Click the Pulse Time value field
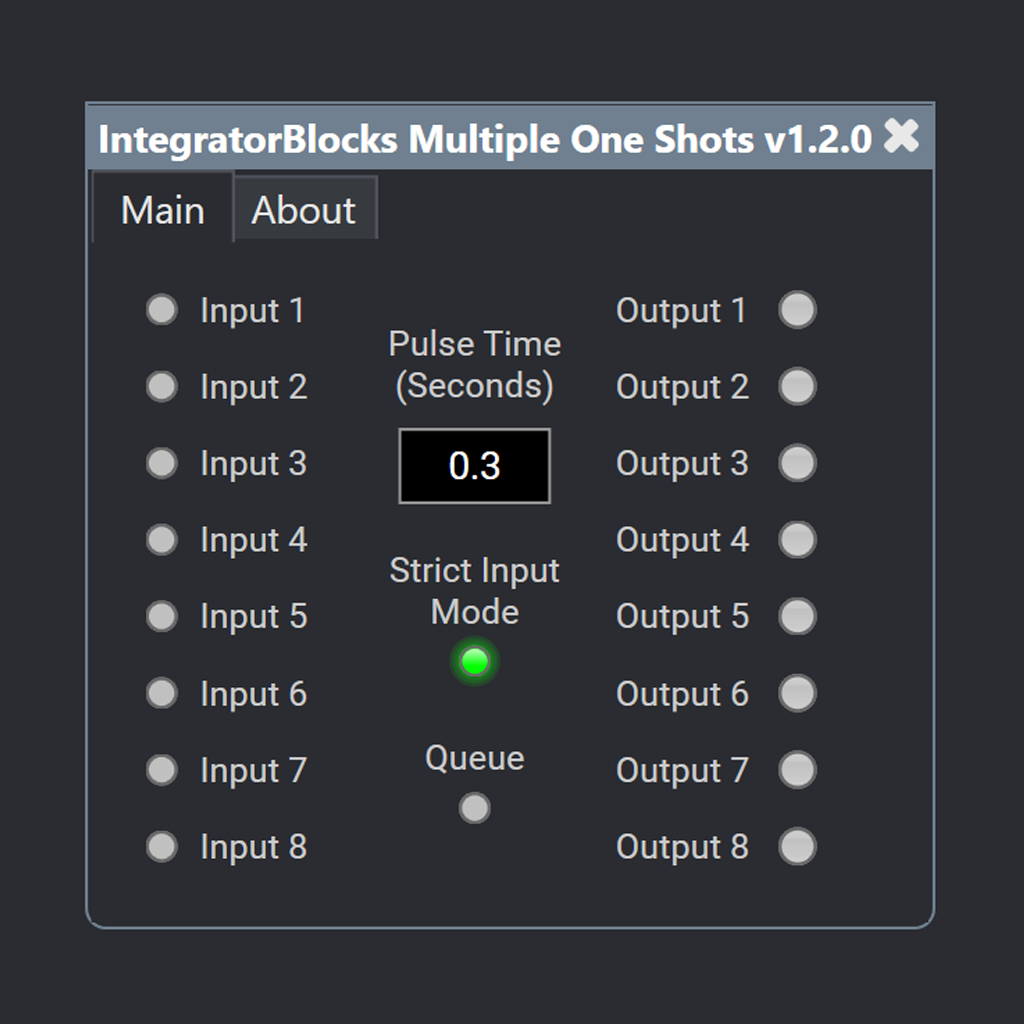This screenshot has height=1024, width=1024. (474, 465)
